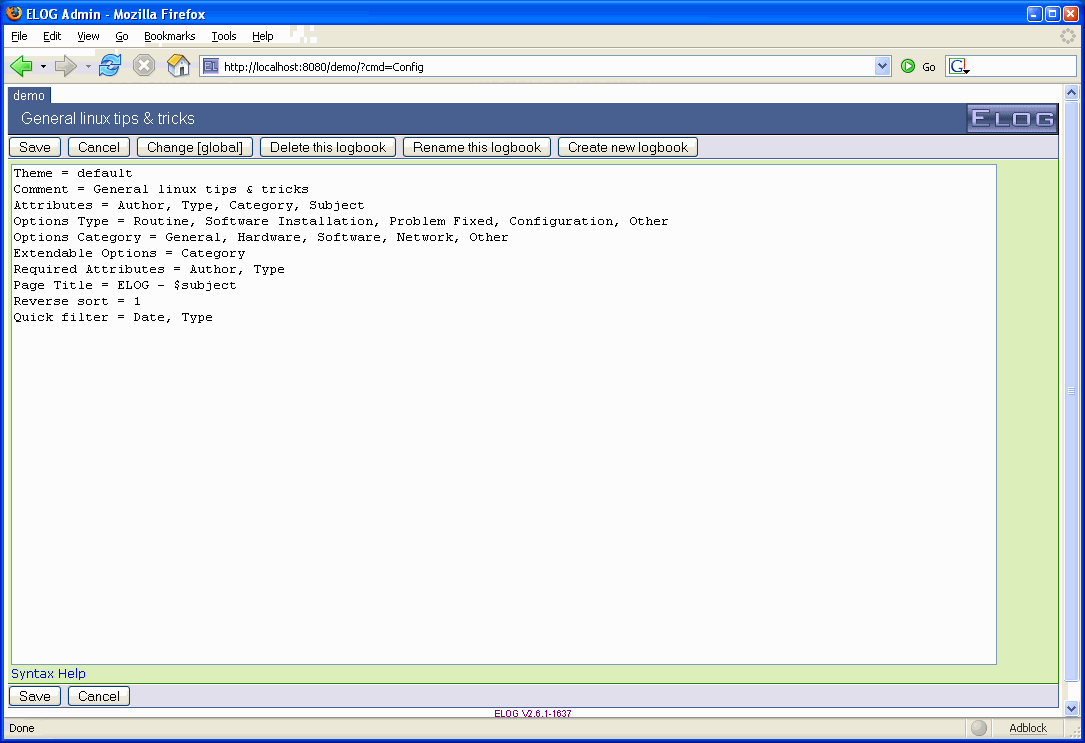The image size is (1085, 743).
Task: Select the demo logbook tab
Action: tap(29, 95)
